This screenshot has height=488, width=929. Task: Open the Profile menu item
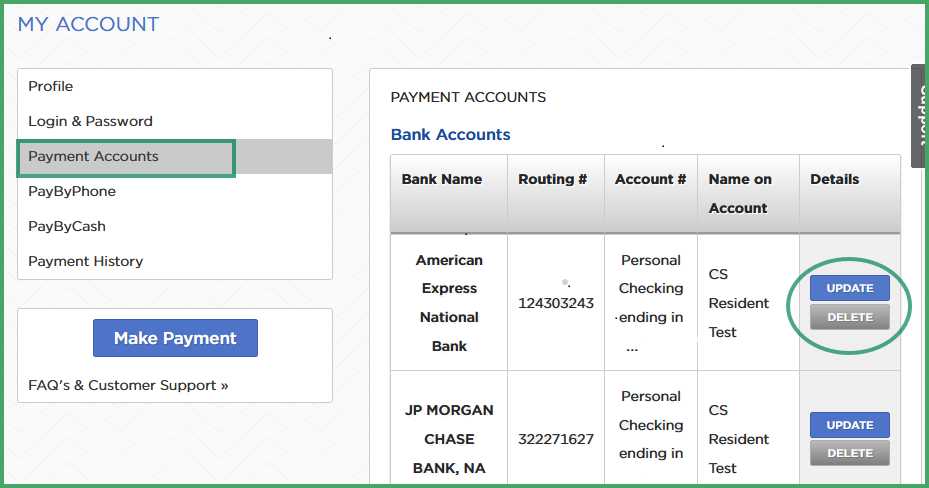(x=51, y=86)
